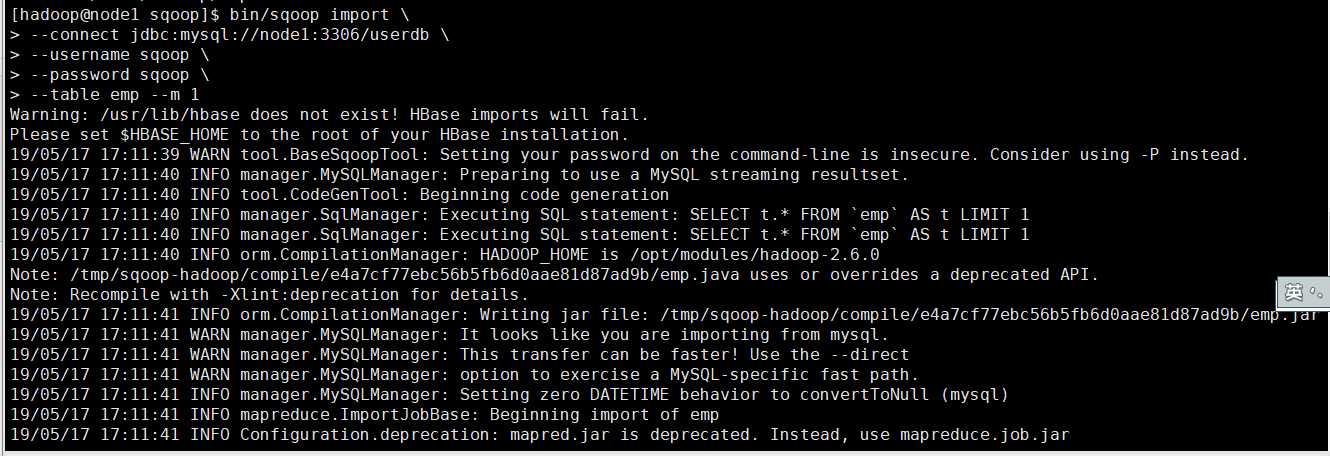Select the --username sqoop line
Image resolution: width=1330 pixels, height=456 pixels.
110,55
